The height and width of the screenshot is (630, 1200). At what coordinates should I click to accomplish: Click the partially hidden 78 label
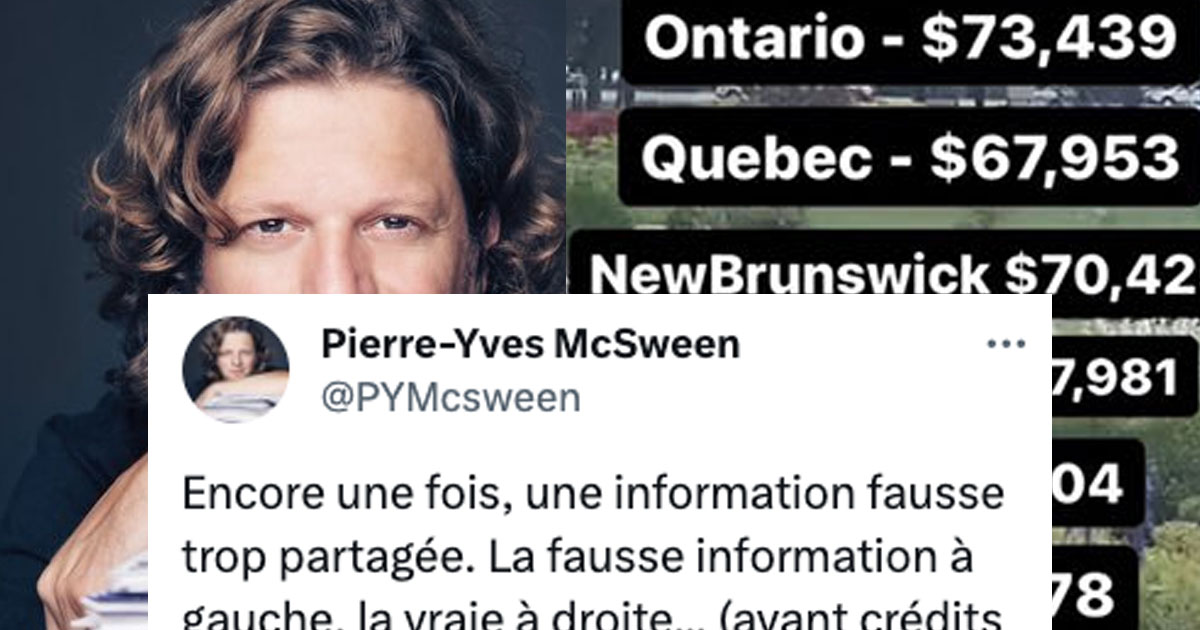[x=1095, y=592]
